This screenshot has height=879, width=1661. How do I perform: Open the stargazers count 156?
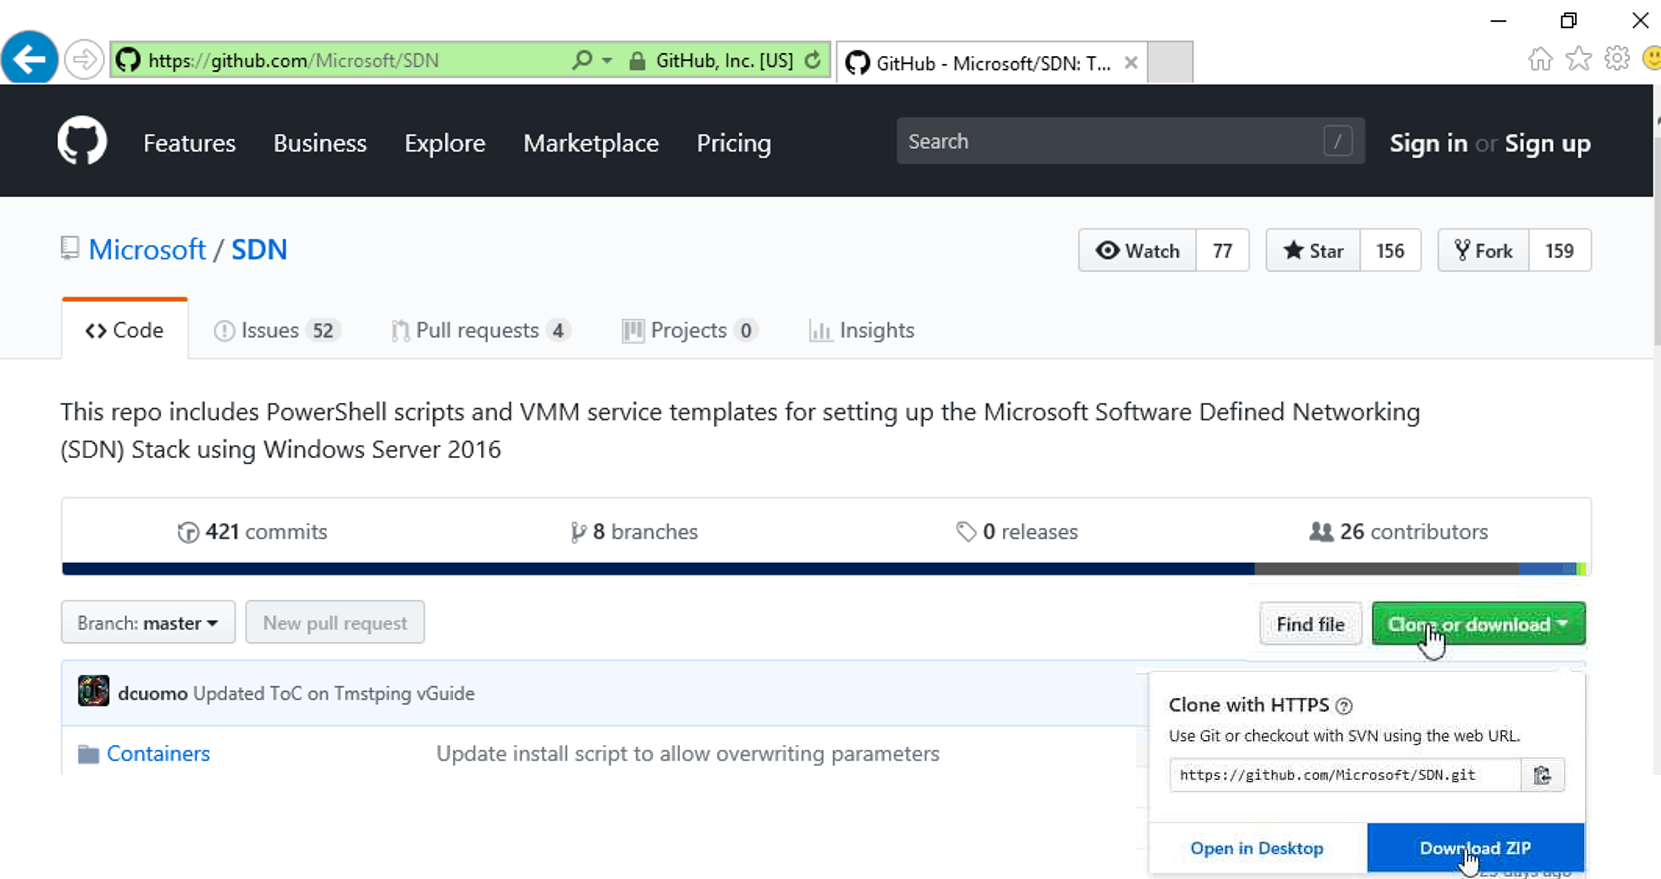(x=1390, y=250)
